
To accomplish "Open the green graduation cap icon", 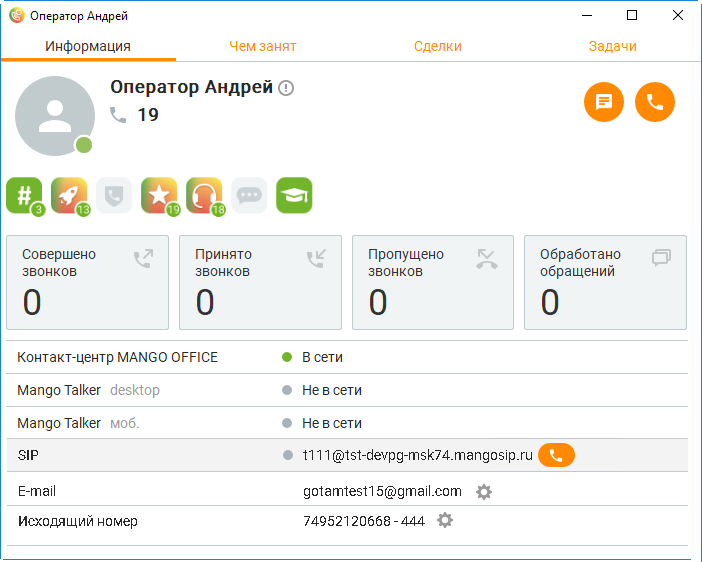I will (294, 195).
